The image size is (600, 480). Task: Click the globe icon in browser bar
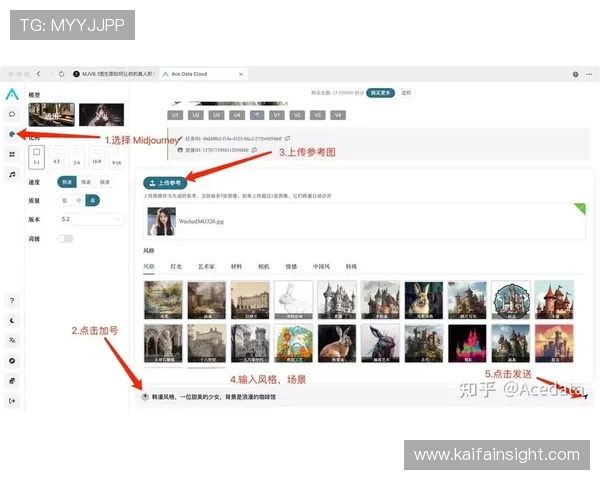coord(576,74)
